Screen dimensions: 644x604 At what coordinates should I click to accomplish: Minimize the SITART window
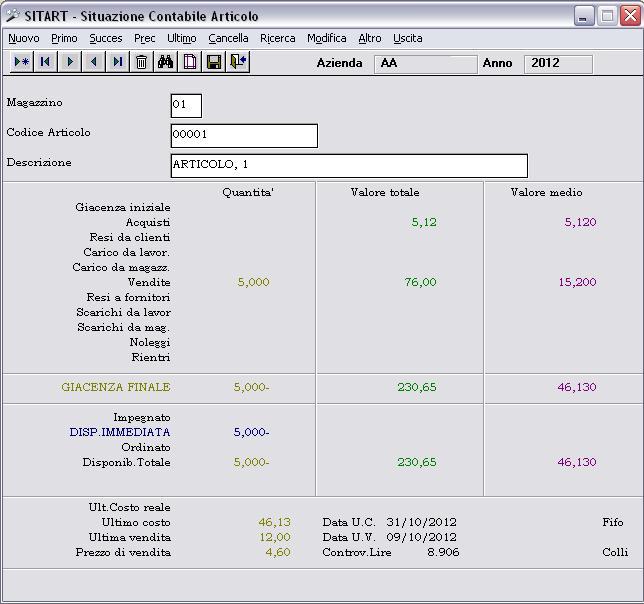coord(584,16)
